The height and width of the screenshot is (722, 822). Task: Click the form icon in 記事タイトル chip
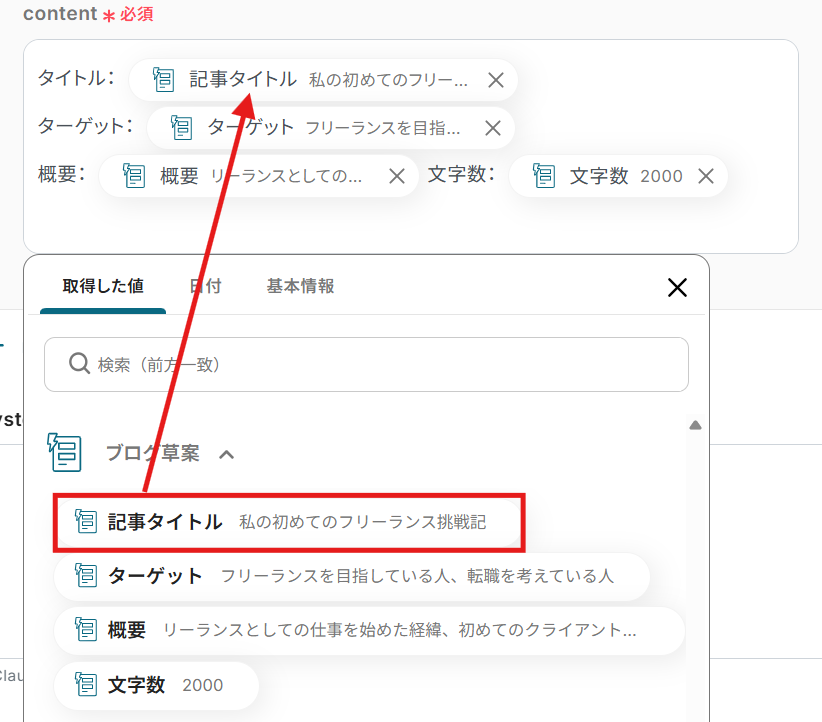(x=163, y=80)
